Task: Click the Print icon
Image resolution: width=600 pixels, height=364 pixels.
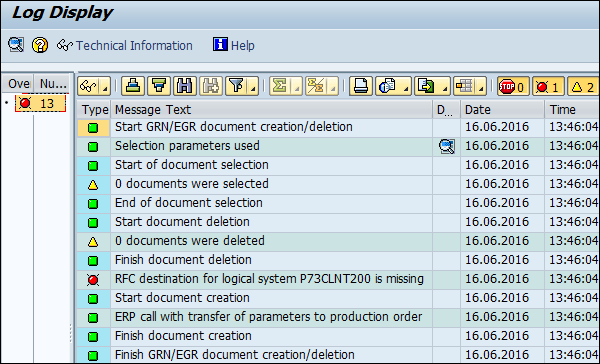Action: [361, 86]
